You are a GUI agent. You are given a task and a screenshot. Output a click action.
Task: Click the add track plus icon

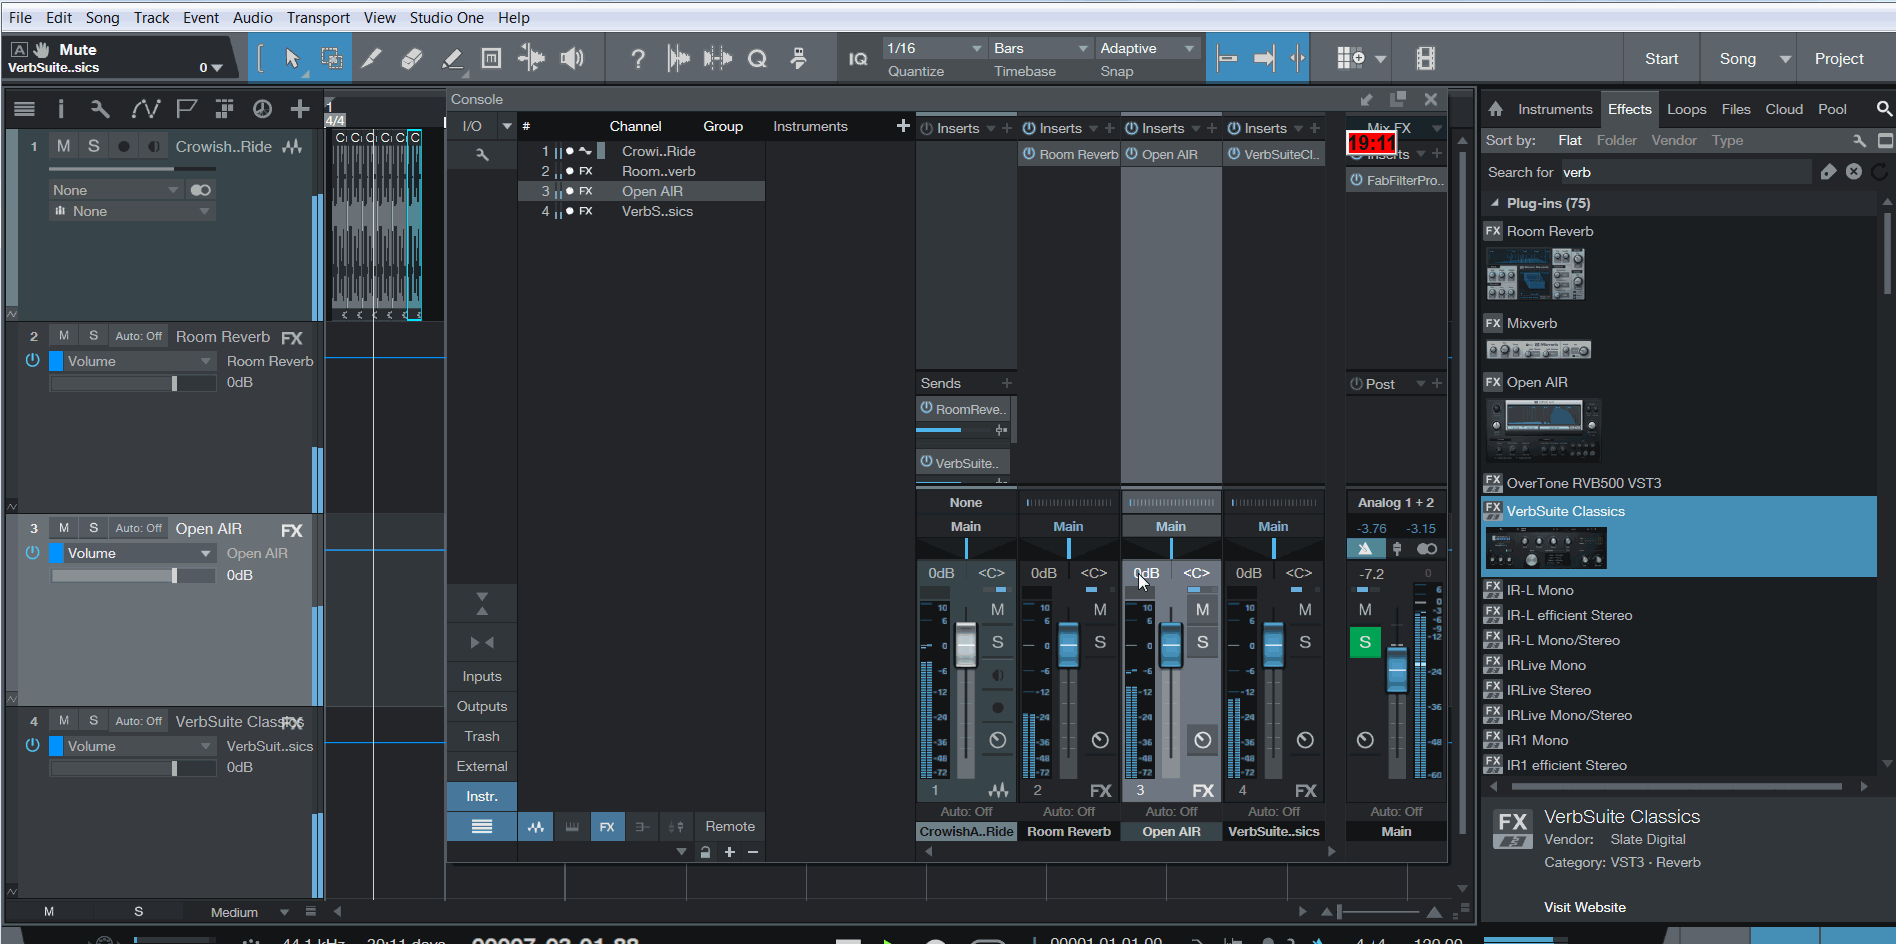[299, 109]
